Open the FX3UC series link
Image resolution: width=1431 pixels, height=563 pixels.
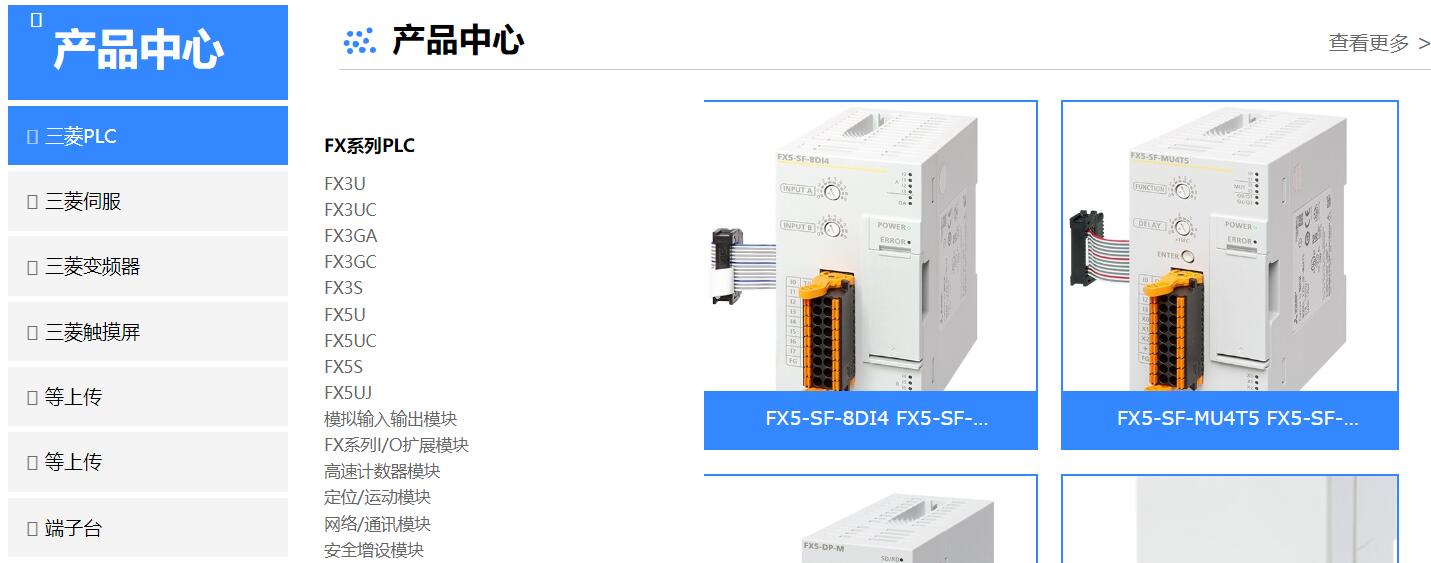[x=350, y=210]
